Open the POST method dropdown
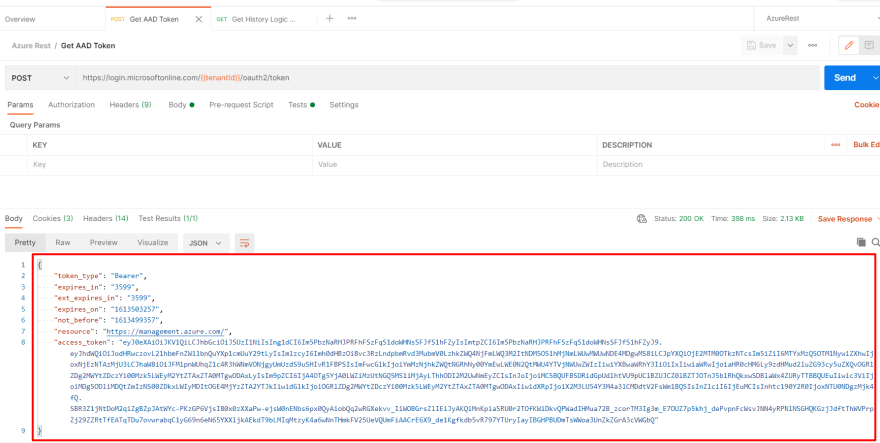This screenshot has width=880, height=443. (x=38, y=77)
